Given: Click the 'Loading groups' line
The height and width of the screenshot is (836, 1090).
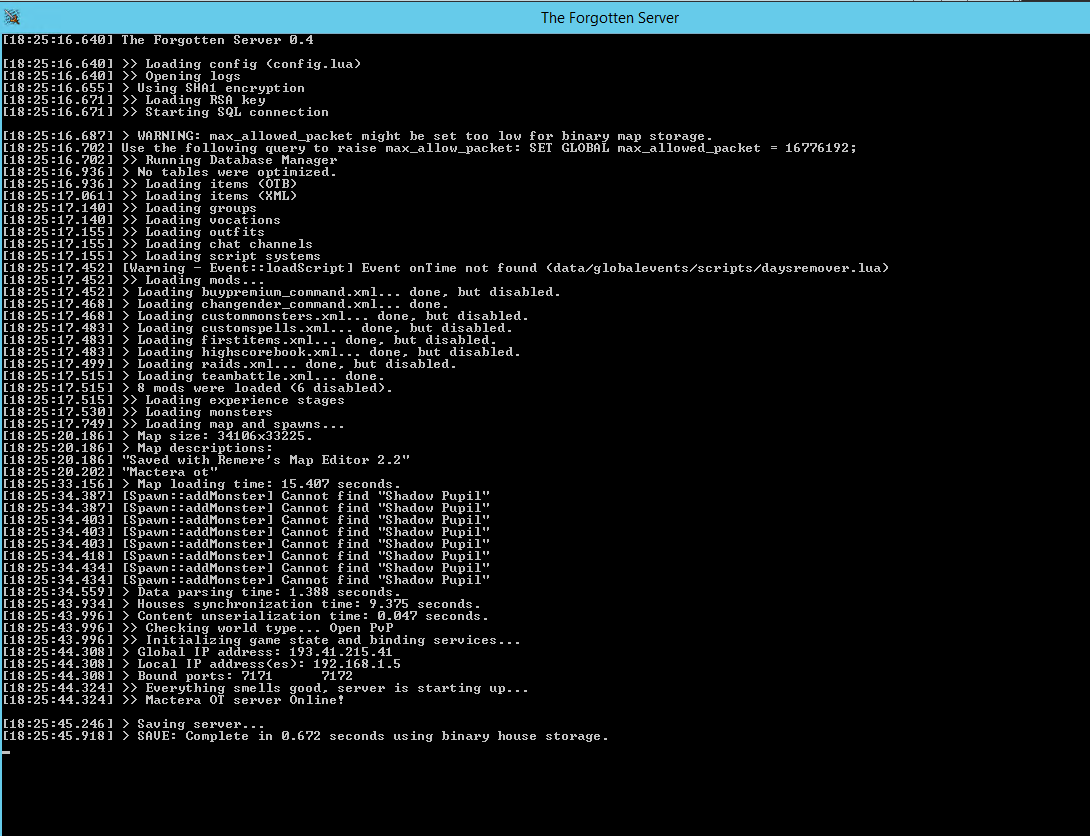Looking at the screenshot, I should 129,208.
